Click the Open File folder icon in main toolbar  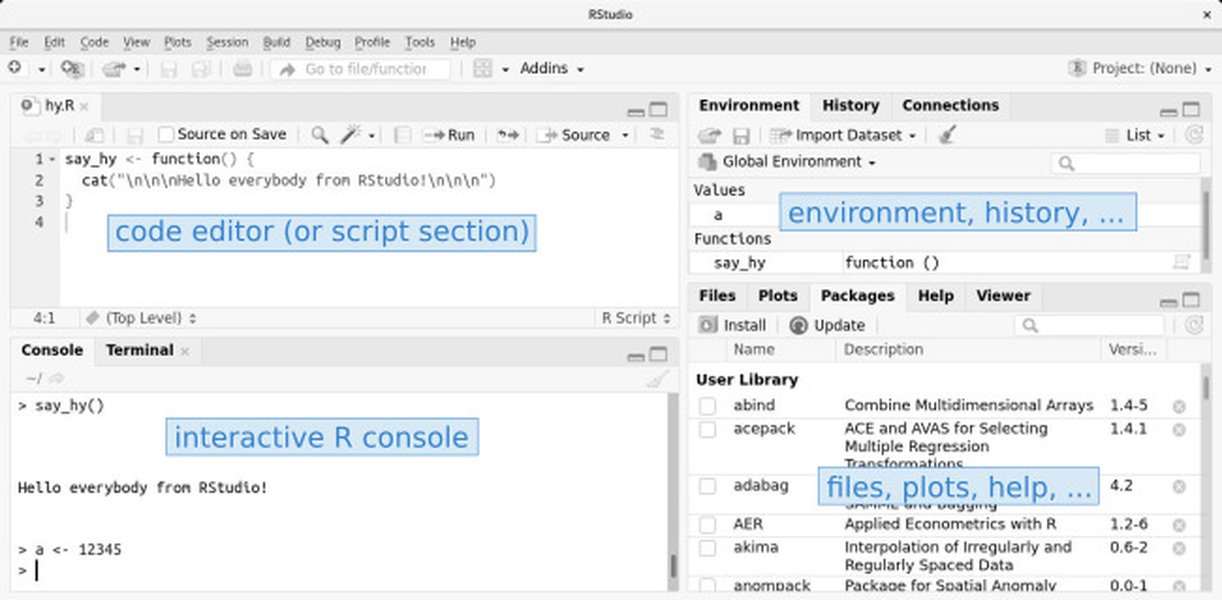point(112,69)
